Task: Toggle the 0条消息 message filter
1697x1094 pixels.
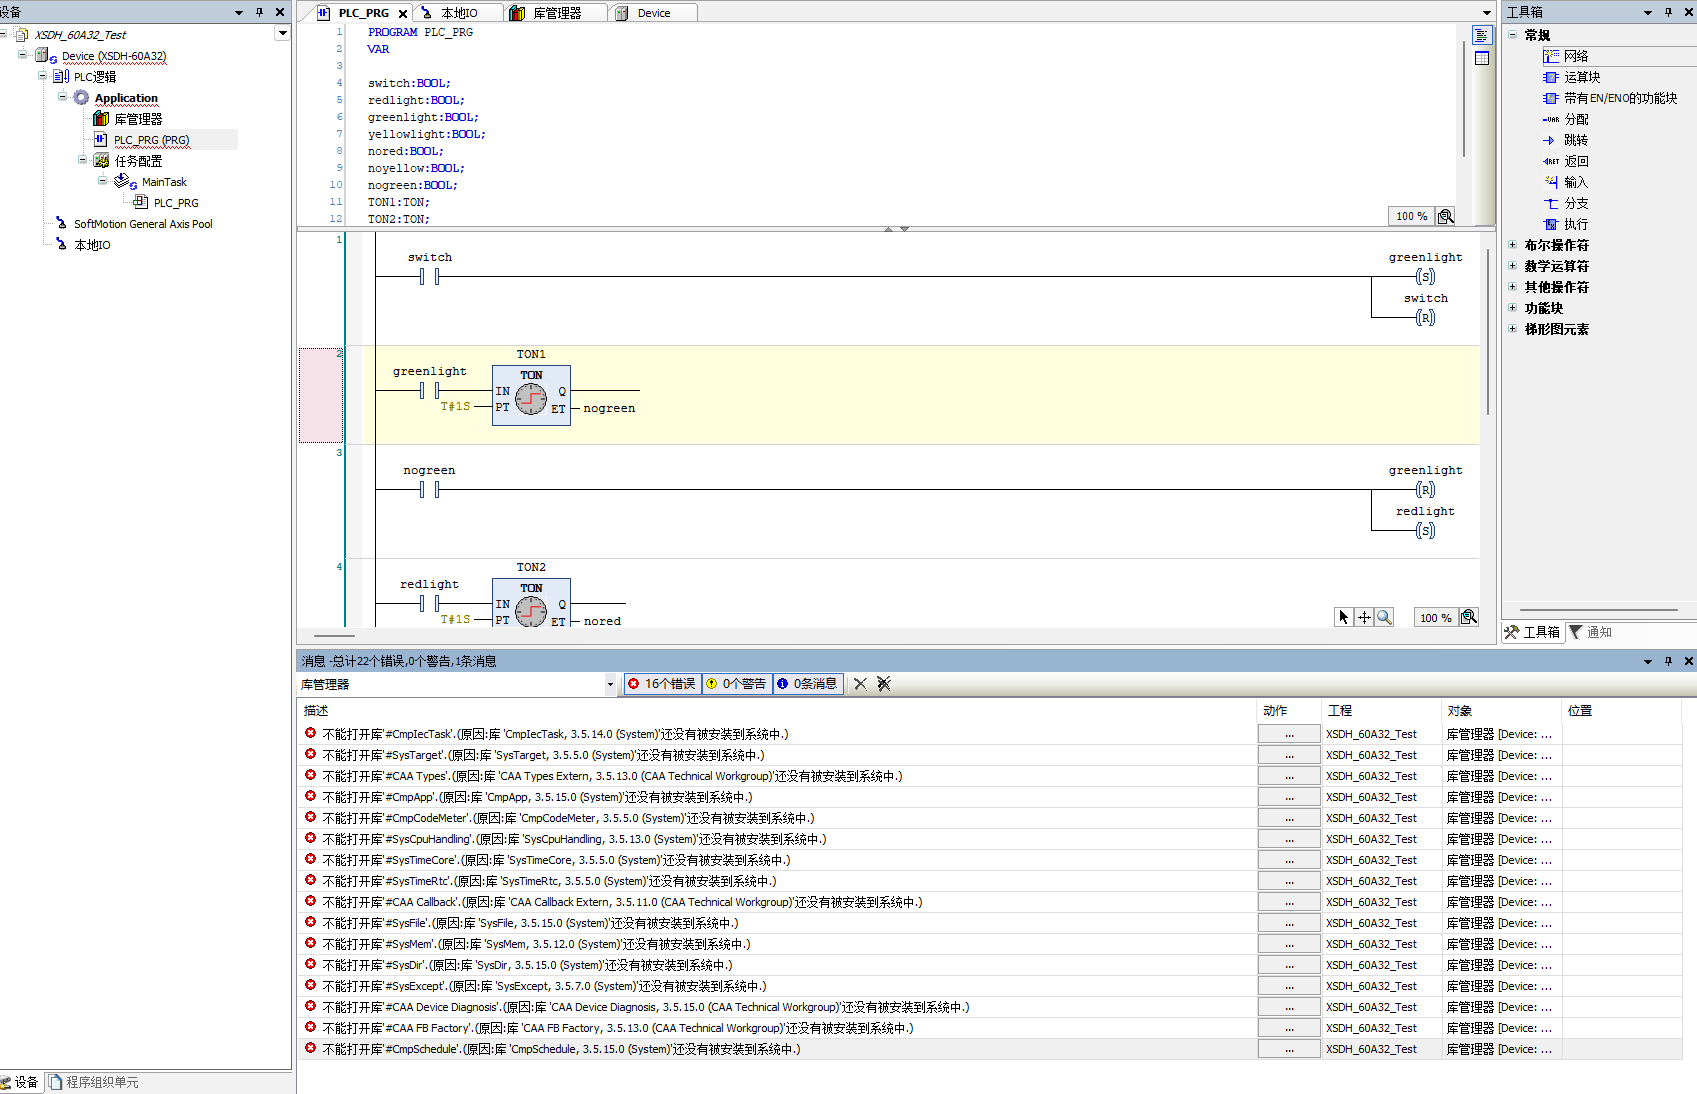Action: coord(807,684)
